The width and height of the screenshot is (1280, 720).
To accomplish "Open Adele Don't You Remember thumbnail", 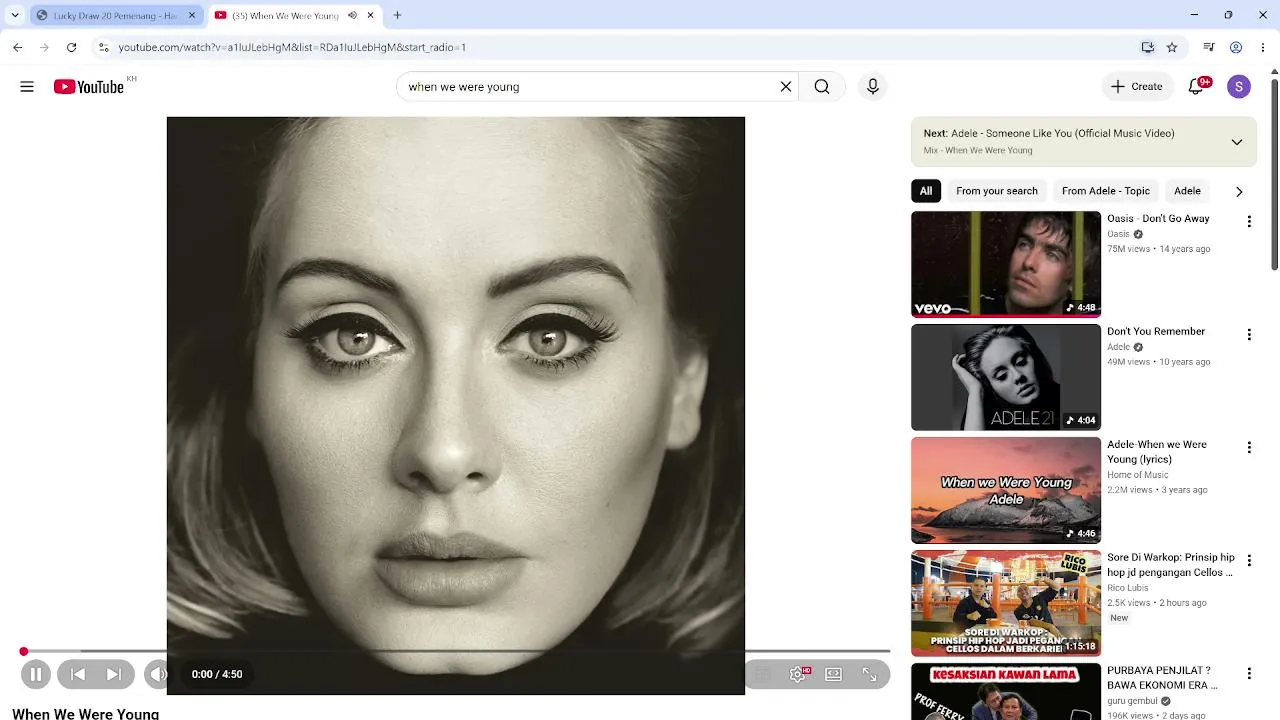I will point(1006,377).
